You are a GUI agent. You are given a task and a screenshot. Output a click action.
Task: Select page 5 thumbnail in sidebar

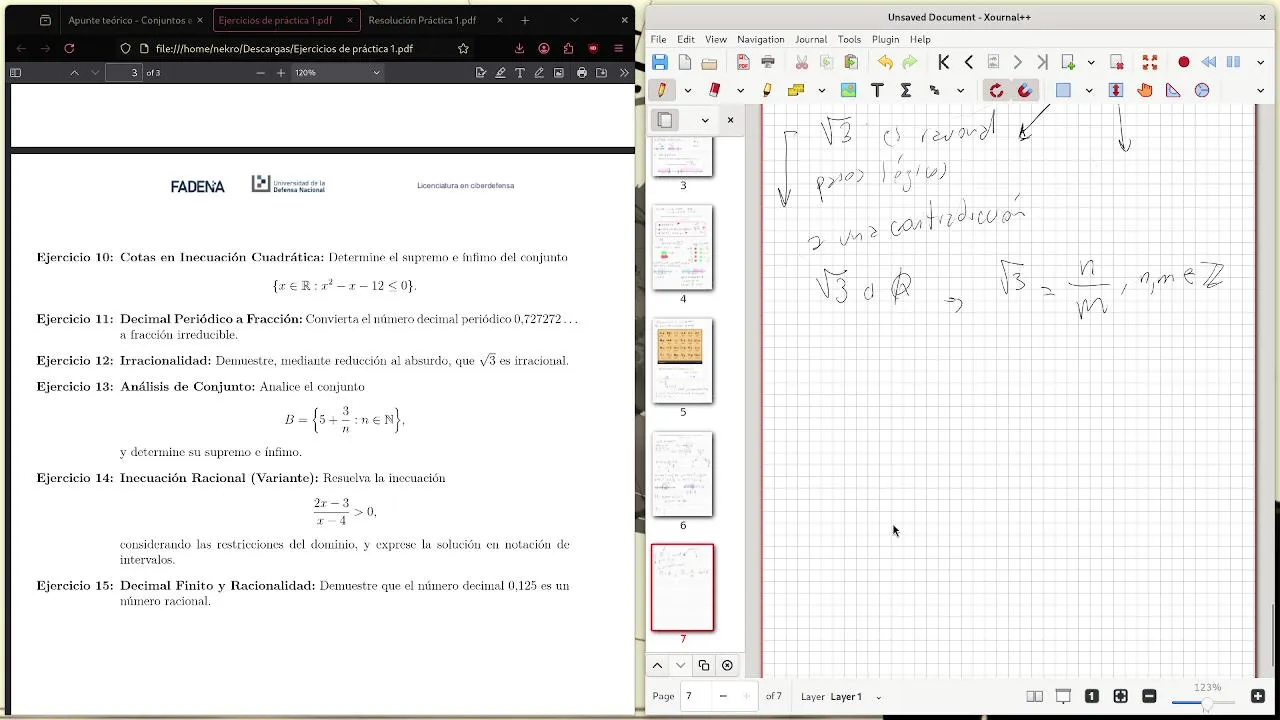click(683, 360)
